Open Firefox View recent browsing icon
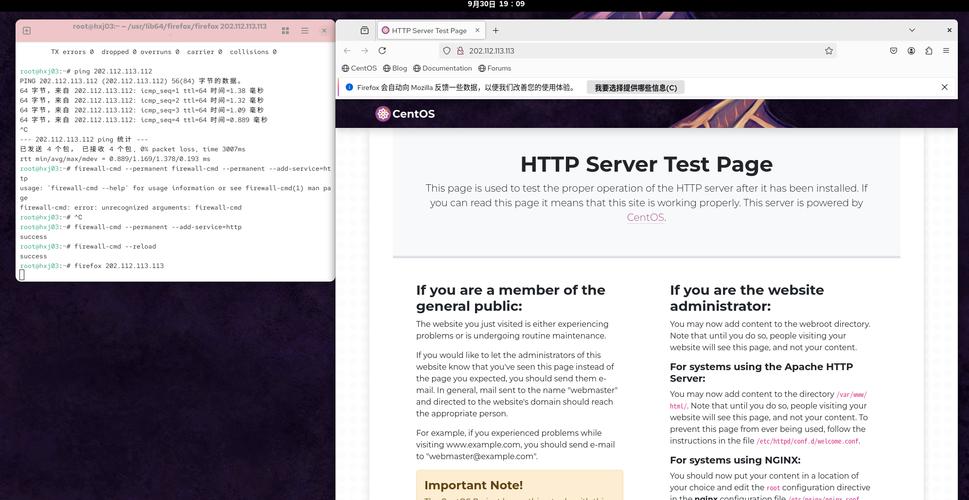This screenshot has height=500, width=969. coord(364,31)
